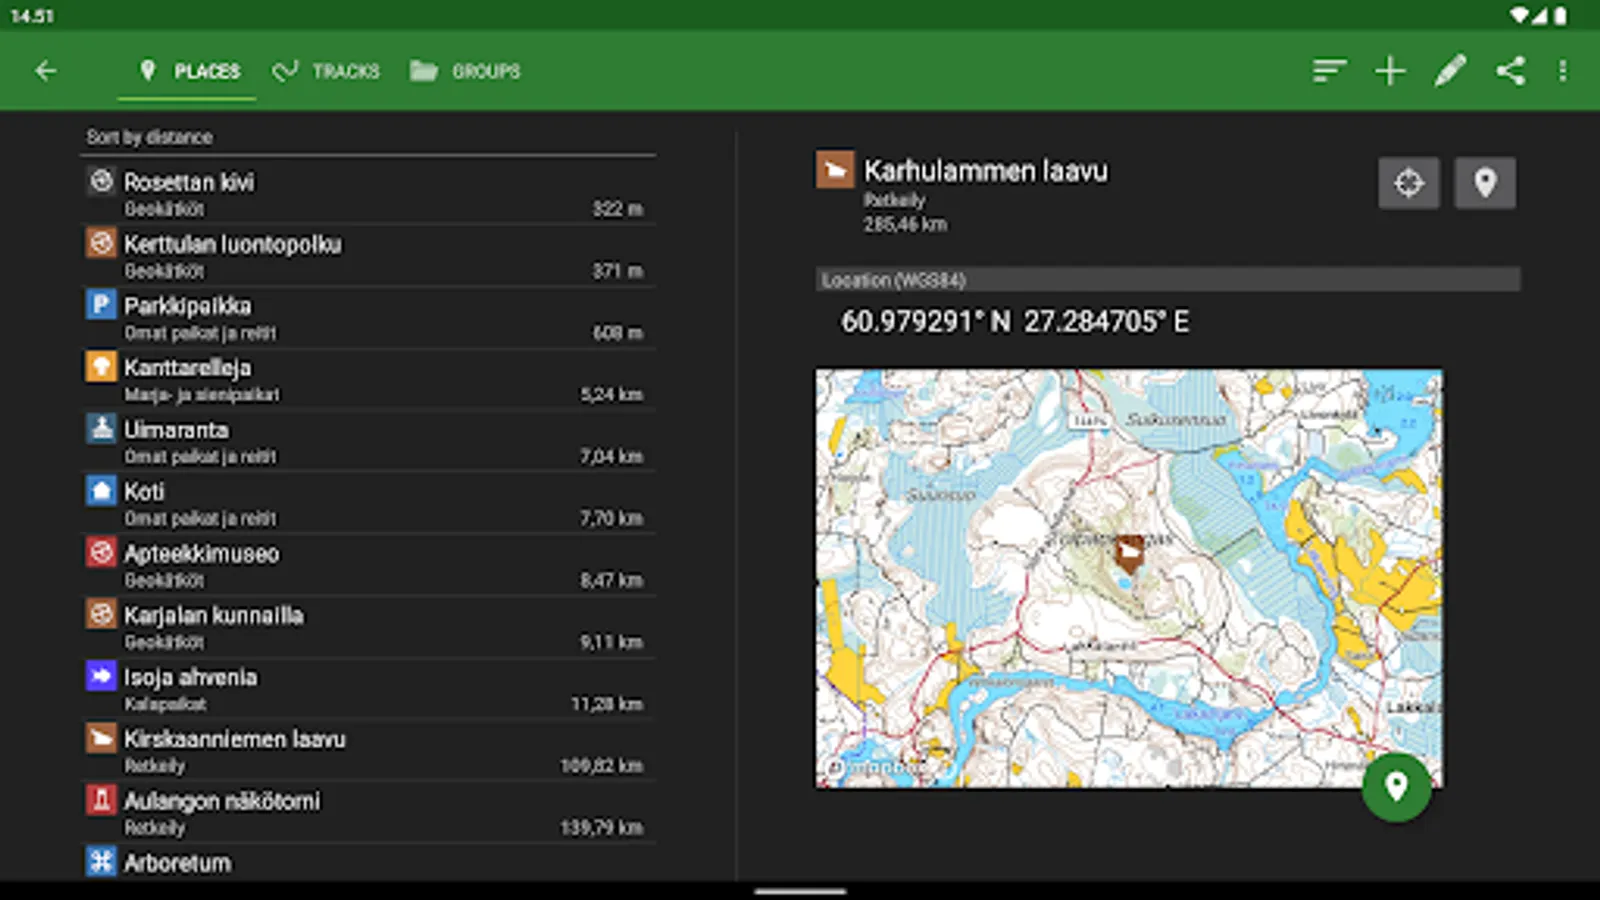
Task: Click the map preview thumbnail
Action: (x=1128, y=578)
